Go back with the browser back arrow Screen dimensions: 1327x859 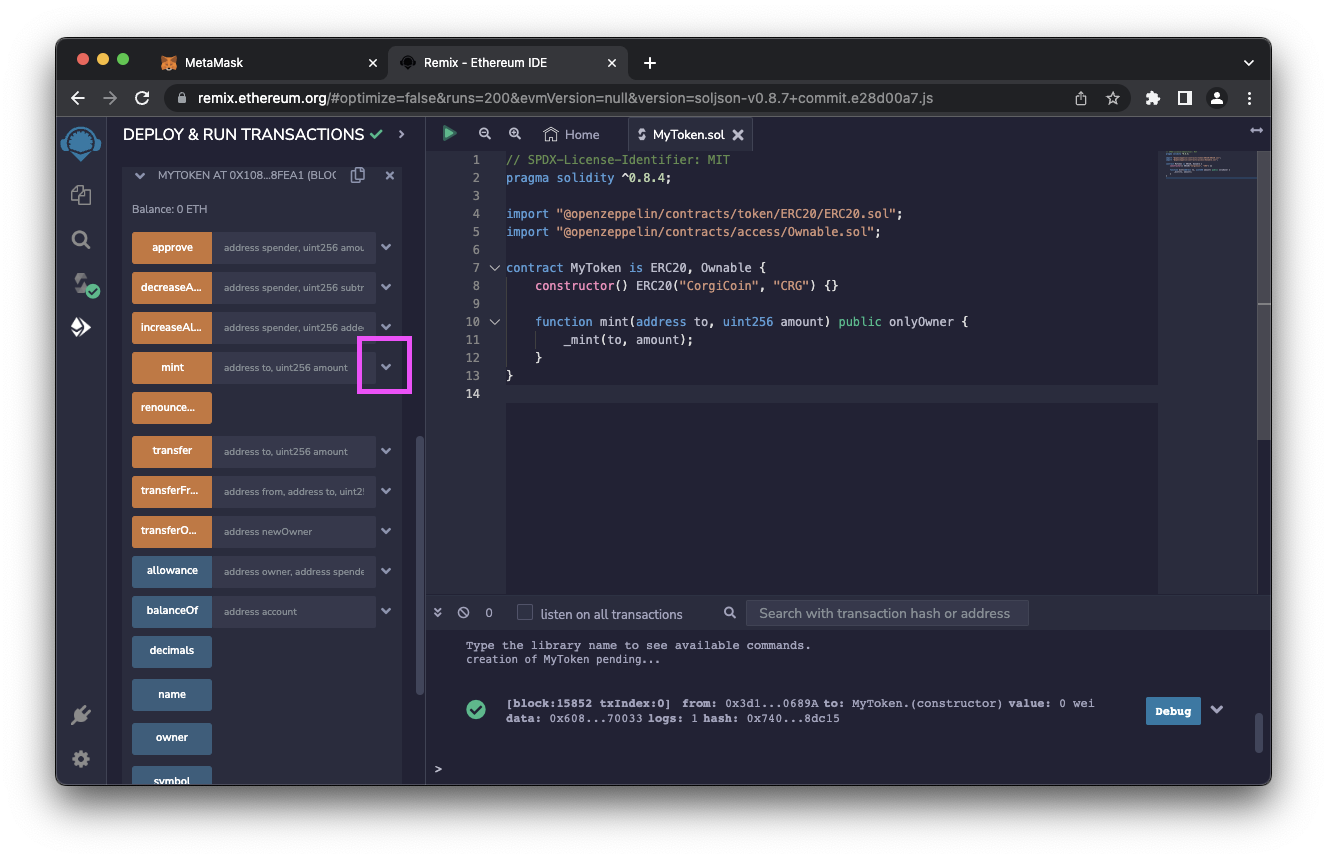78,98
